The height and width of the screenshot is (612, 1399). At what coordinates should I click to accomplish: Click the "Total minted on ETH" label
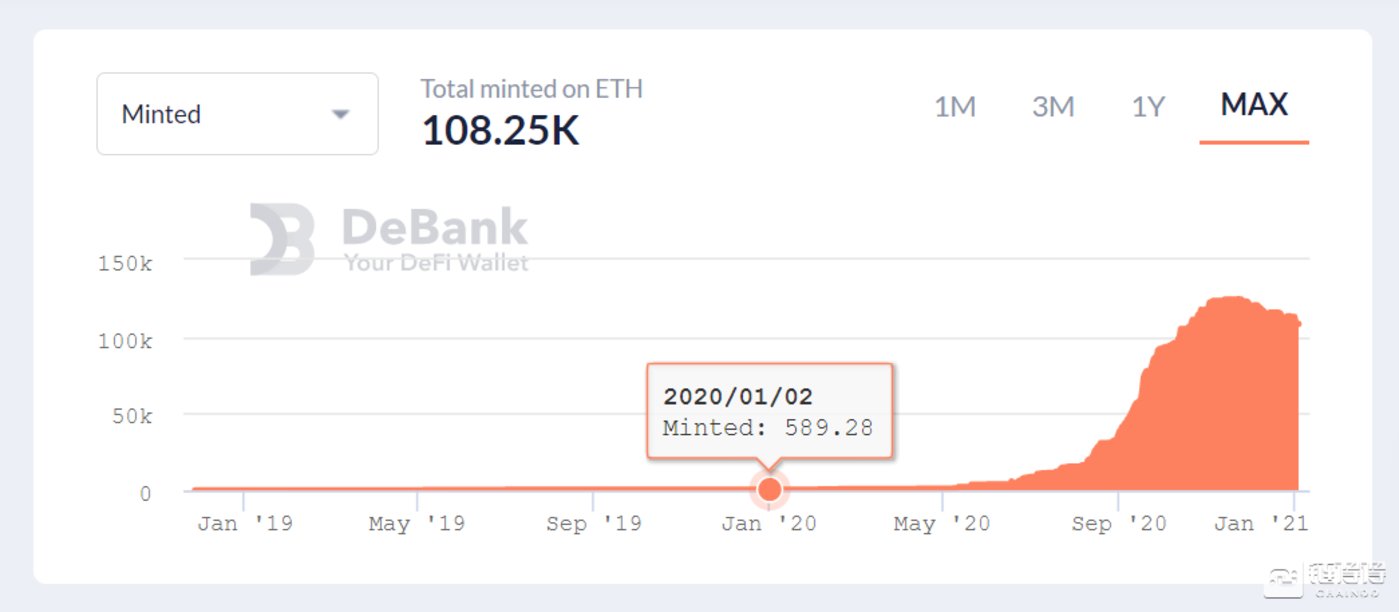click(531, 89)
